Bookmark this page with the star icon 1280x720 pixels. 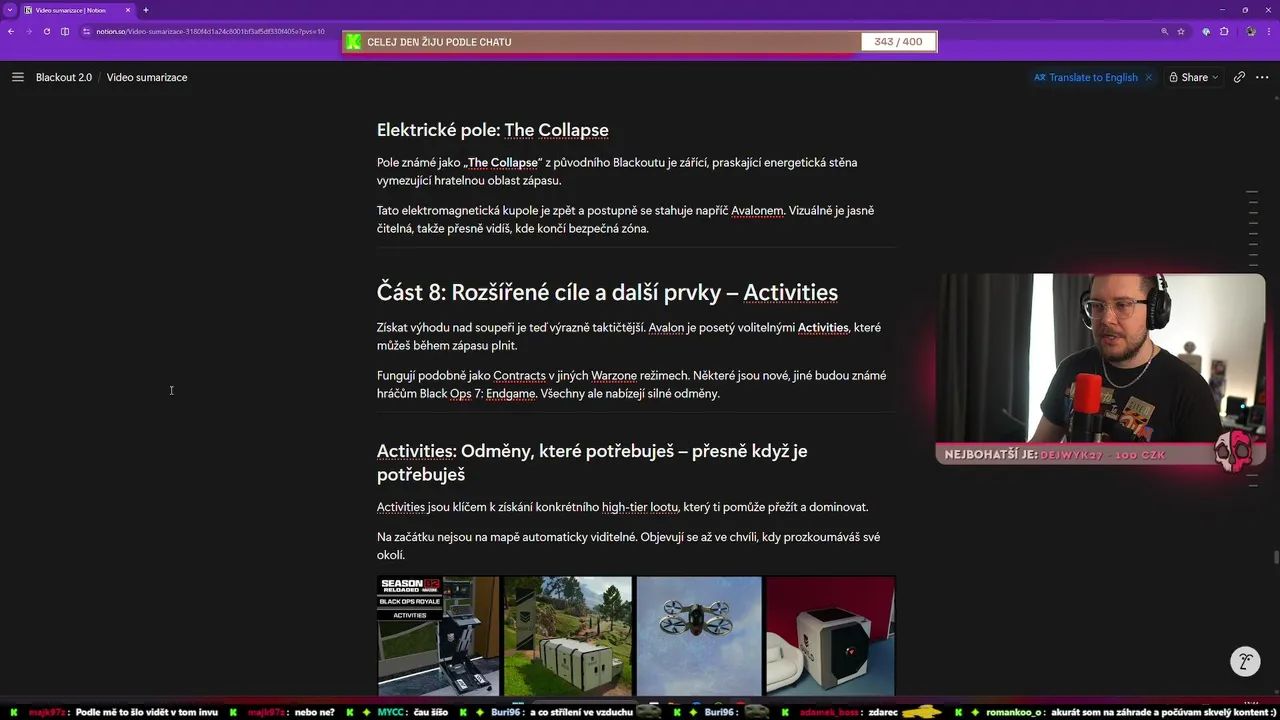point(1181,31)
